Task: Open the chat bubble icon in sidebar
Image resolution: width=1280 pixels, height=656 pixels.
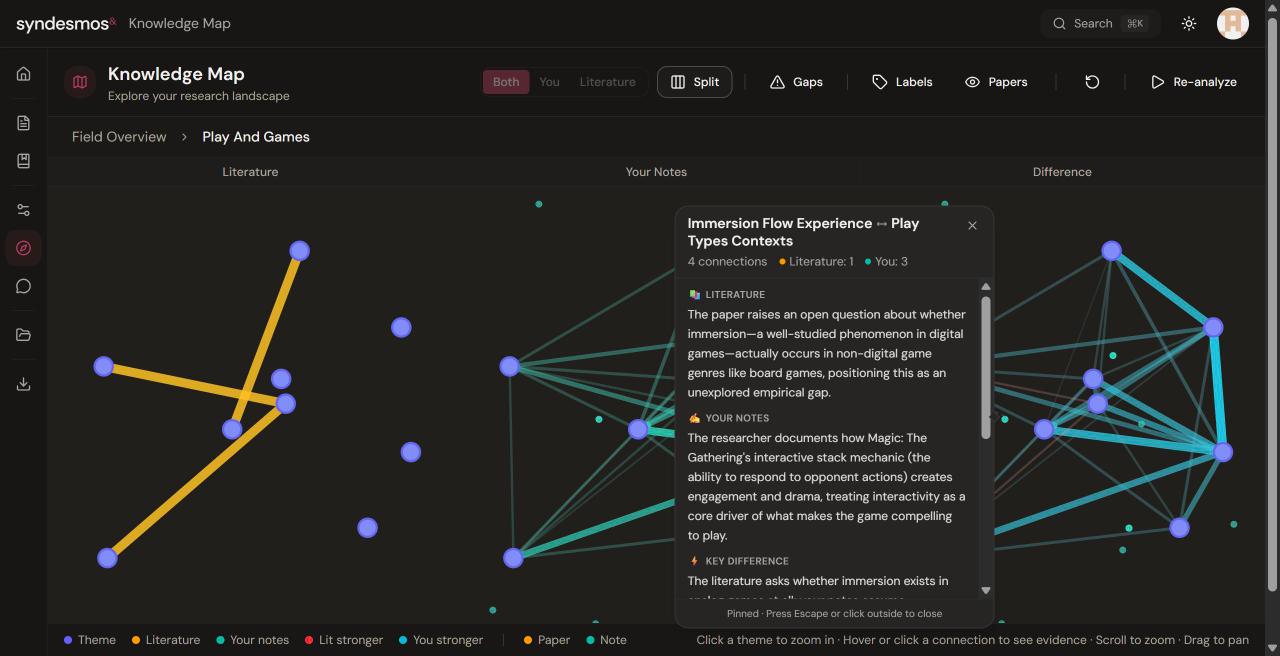Action: pyautogui.click(x=23, y=286)
